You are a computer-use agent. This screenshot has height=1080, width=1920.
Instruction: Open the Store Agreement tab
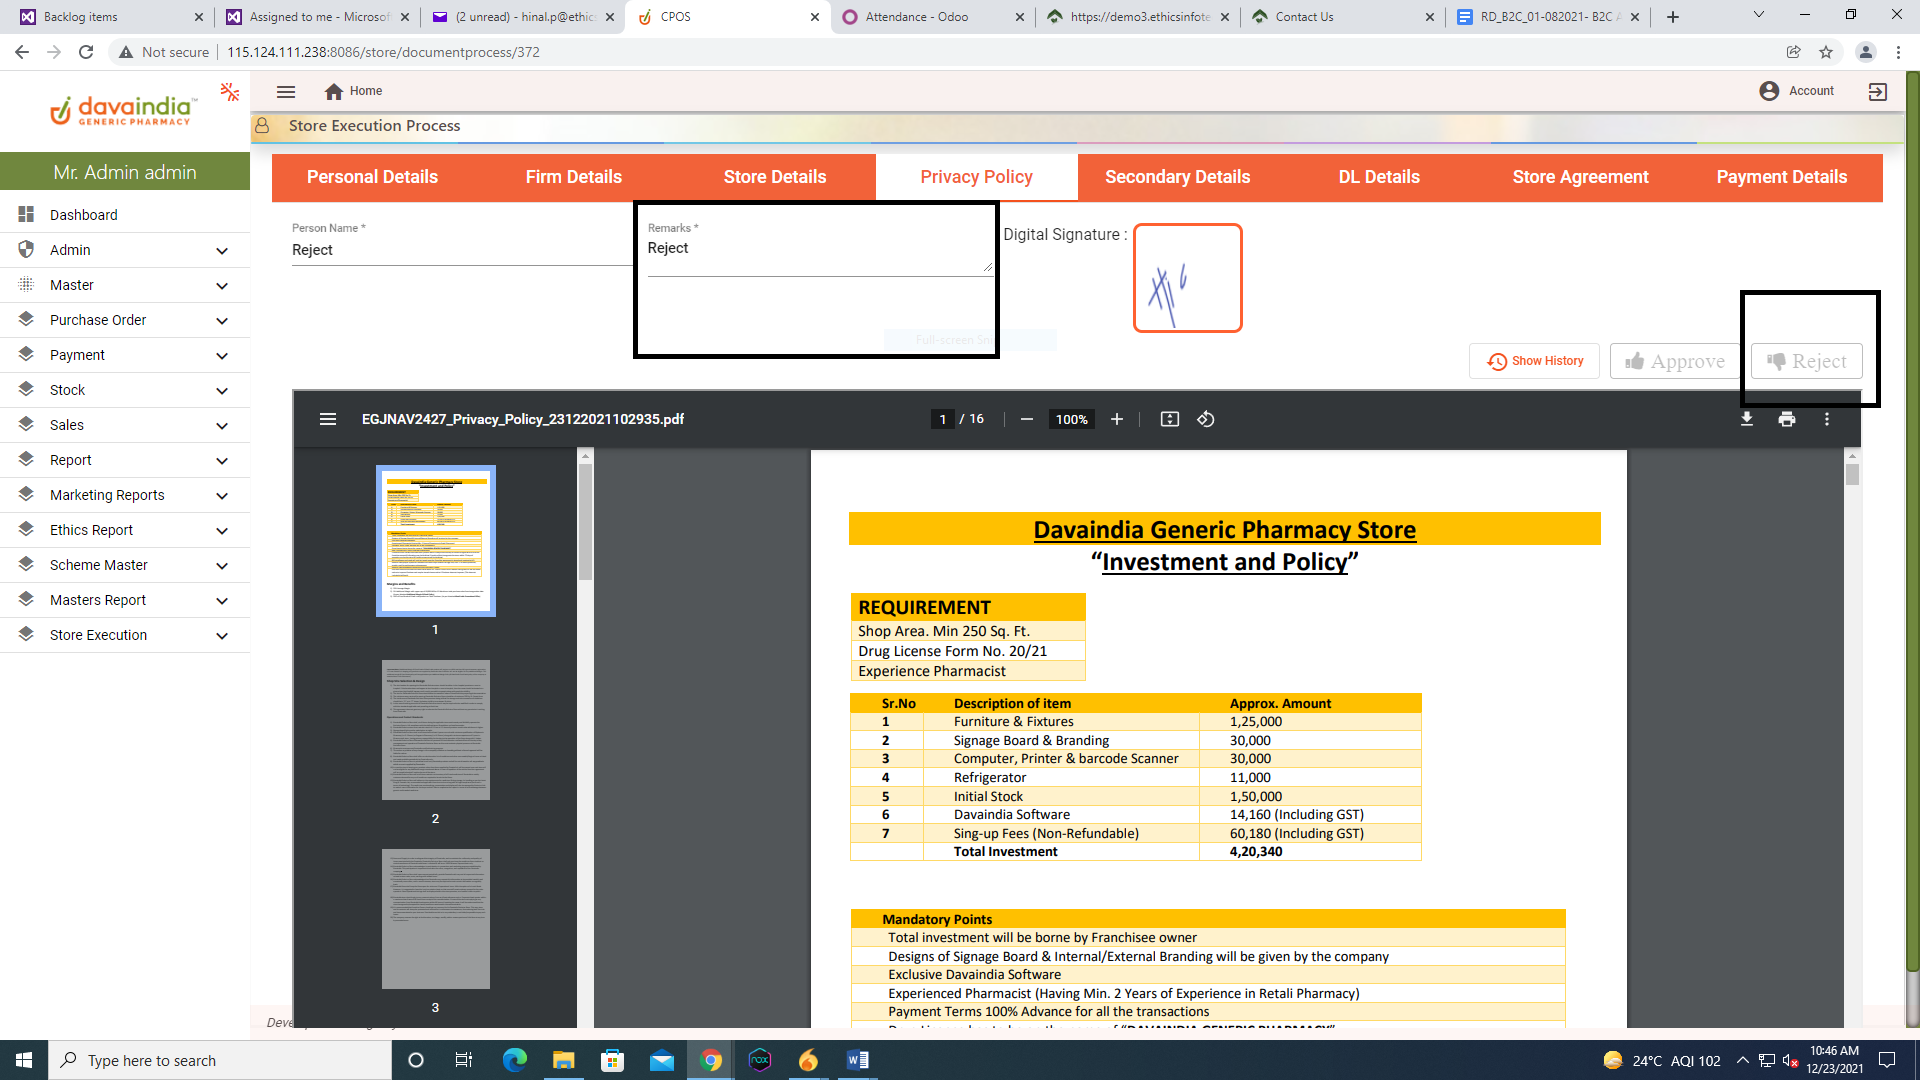(1580, 177)
